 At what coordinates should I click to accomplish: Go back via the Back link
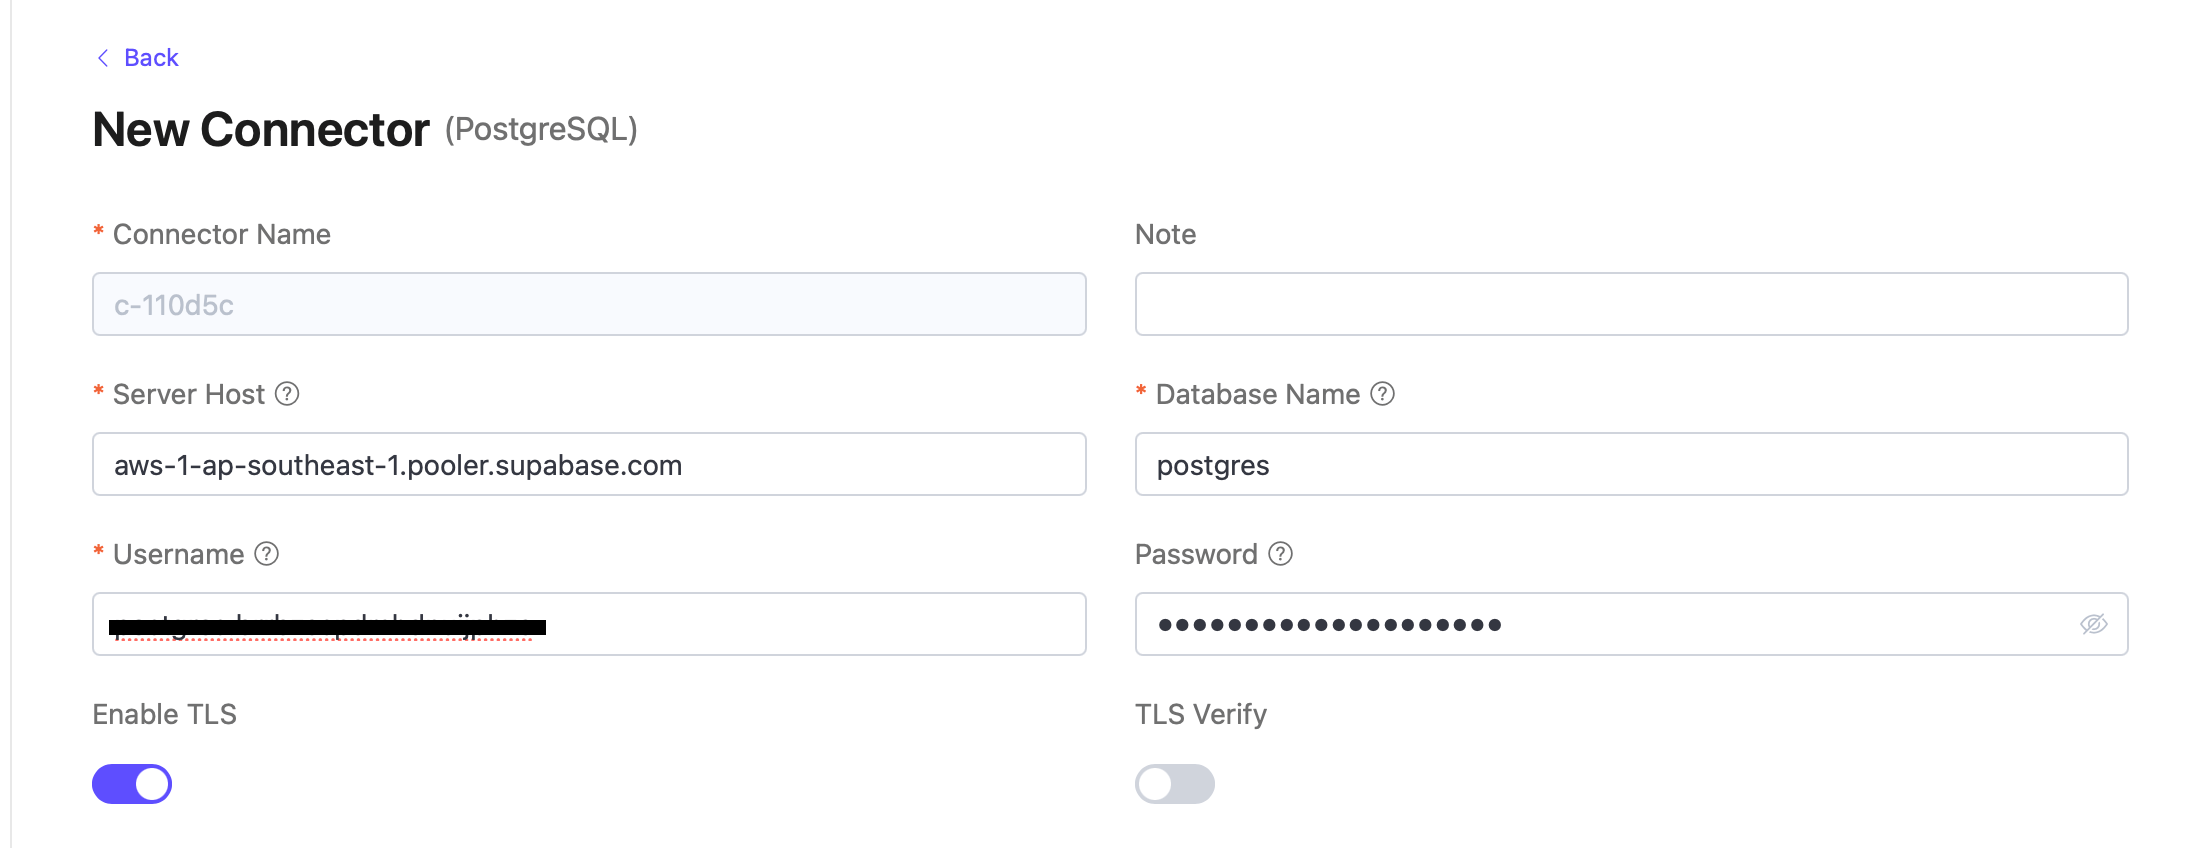coord(151,58)
